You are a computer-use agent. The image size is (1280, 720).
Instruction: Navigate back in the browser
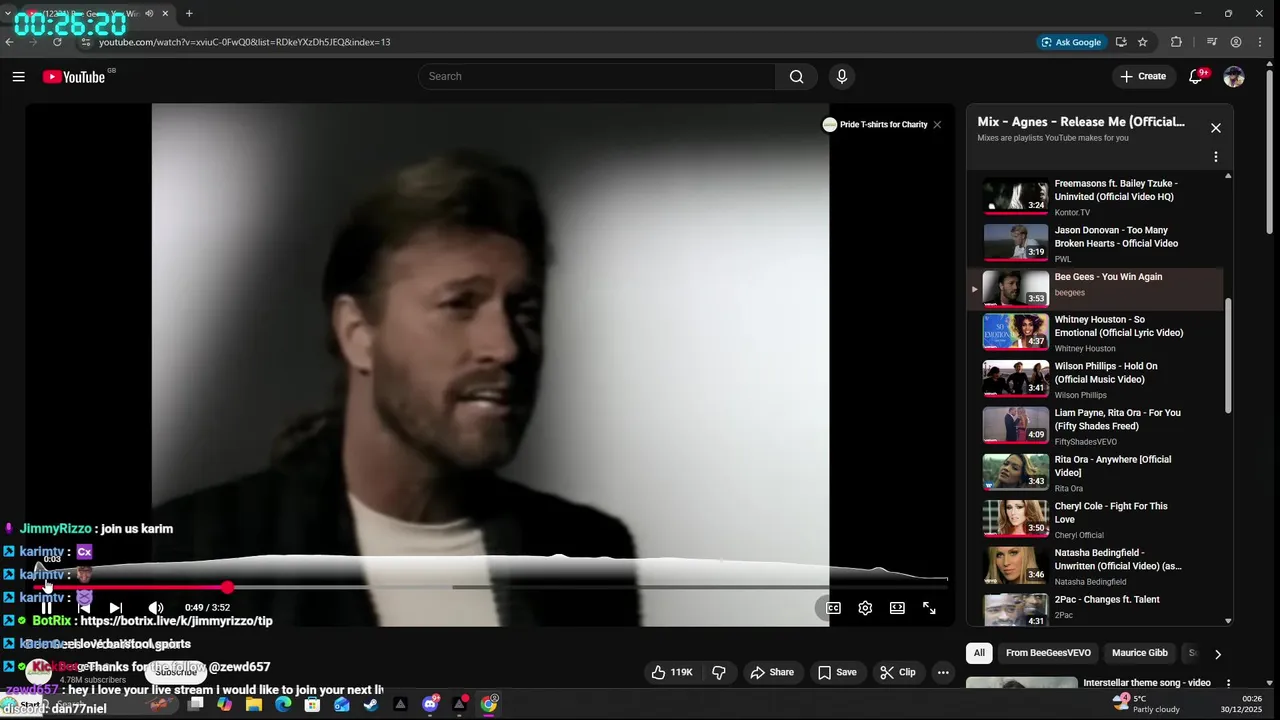pyautogui.click(x=10, y=42)
